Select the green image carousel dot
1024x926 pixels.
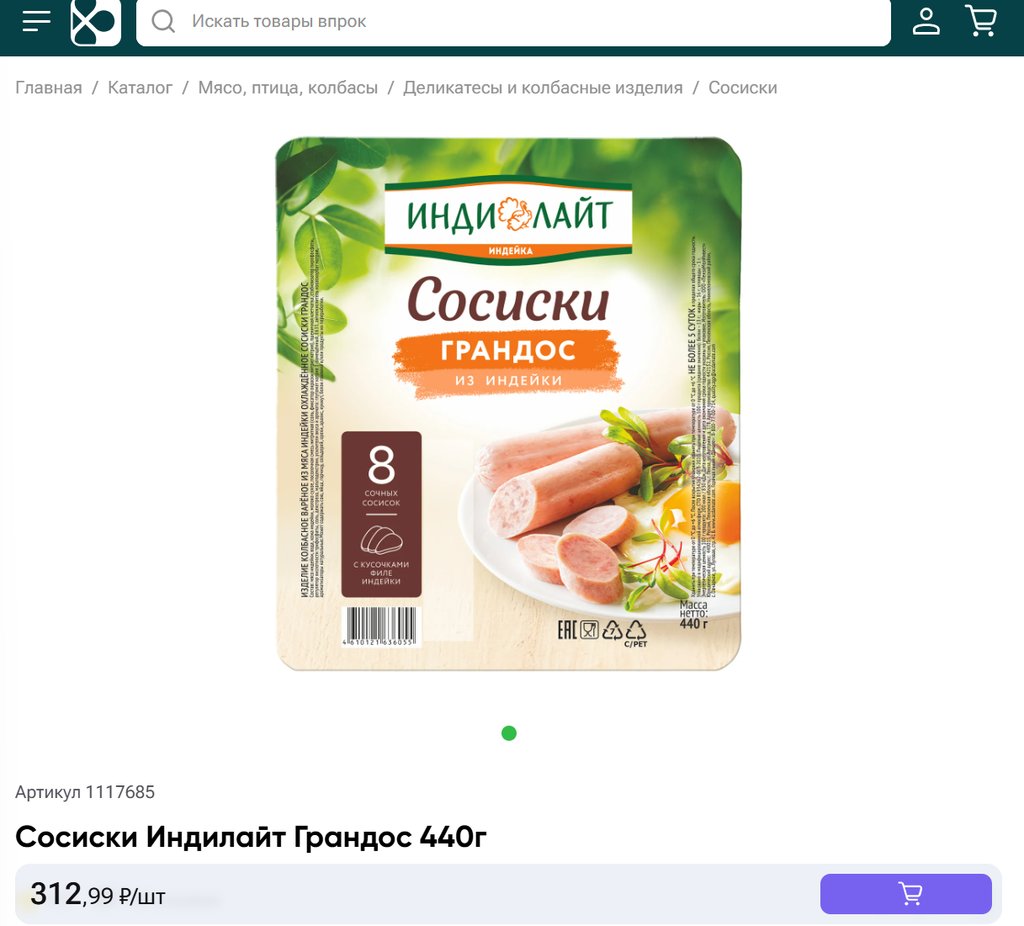[x=509, y=733]
